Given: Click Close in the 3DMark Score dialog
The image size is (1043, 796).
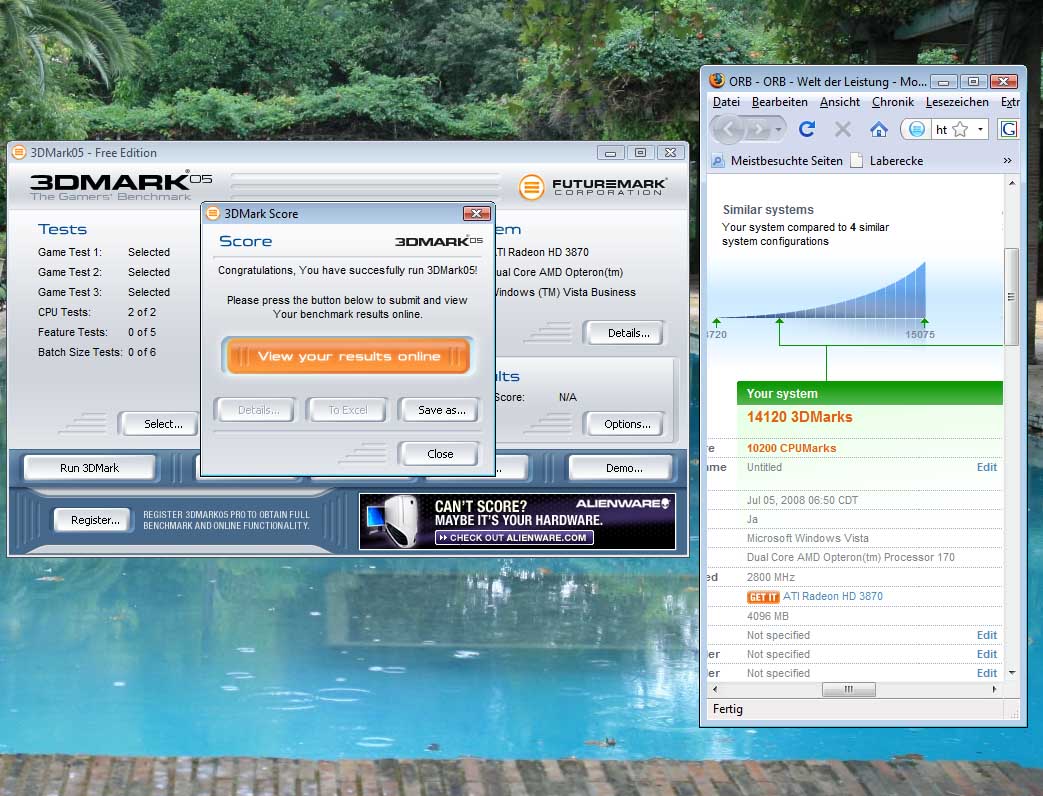Looking at the screenshot, I should 438,454.
